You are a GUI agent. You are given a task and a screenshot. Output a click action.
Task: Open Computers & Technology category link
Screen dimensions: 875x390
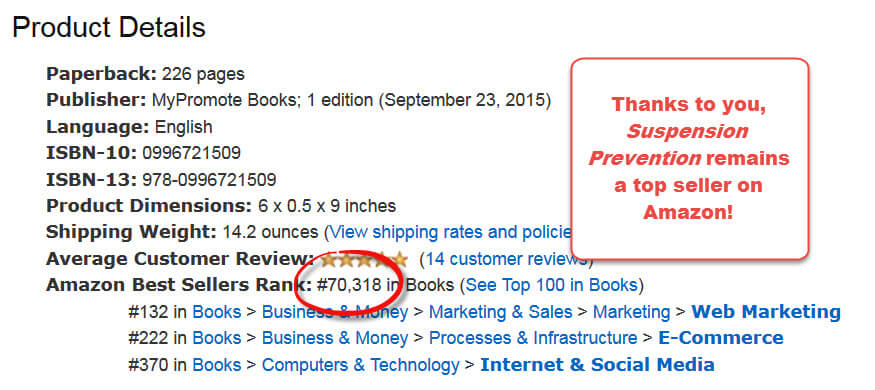(360, 365)
